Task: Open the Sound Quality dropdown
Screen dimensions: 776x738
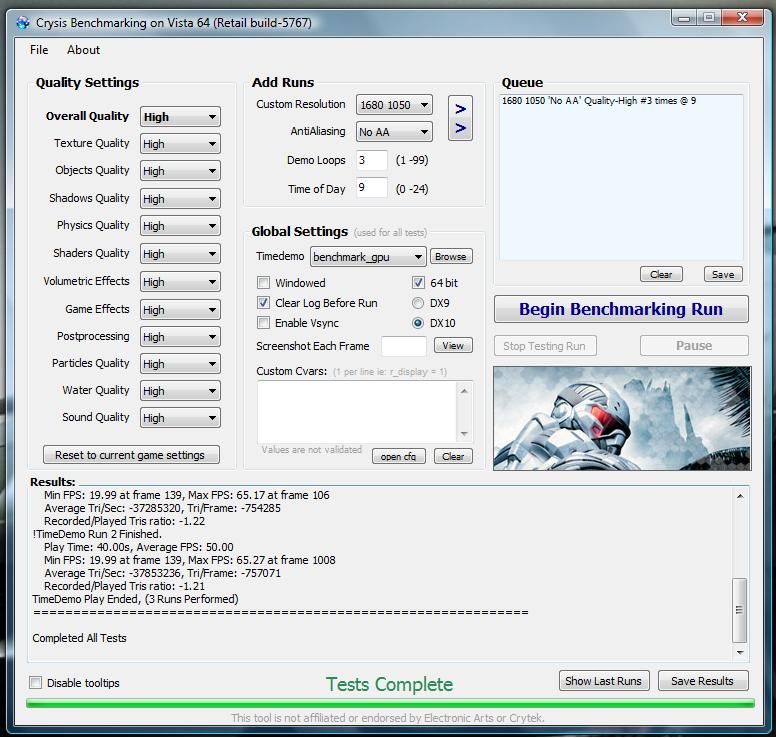Action: [x=180, y=418]
